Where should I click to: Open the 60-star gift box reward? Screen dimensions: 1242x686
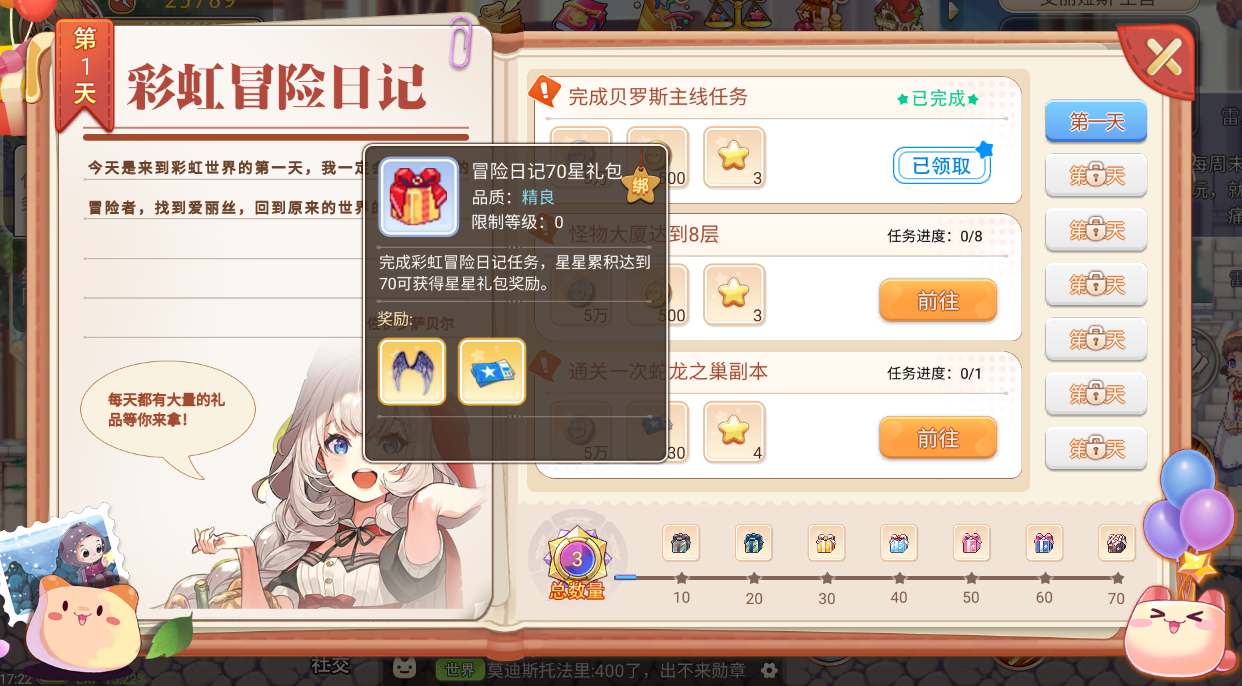pos(1044,543)
